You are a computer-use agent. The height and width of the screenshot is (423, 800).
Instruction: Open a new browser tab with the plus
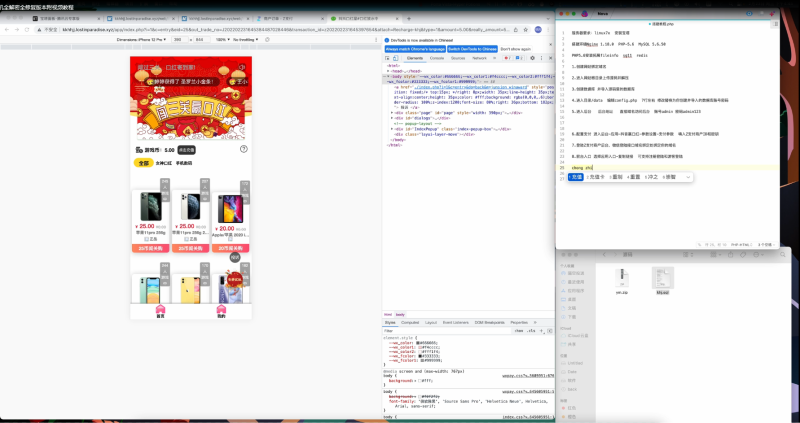(409, 18)
